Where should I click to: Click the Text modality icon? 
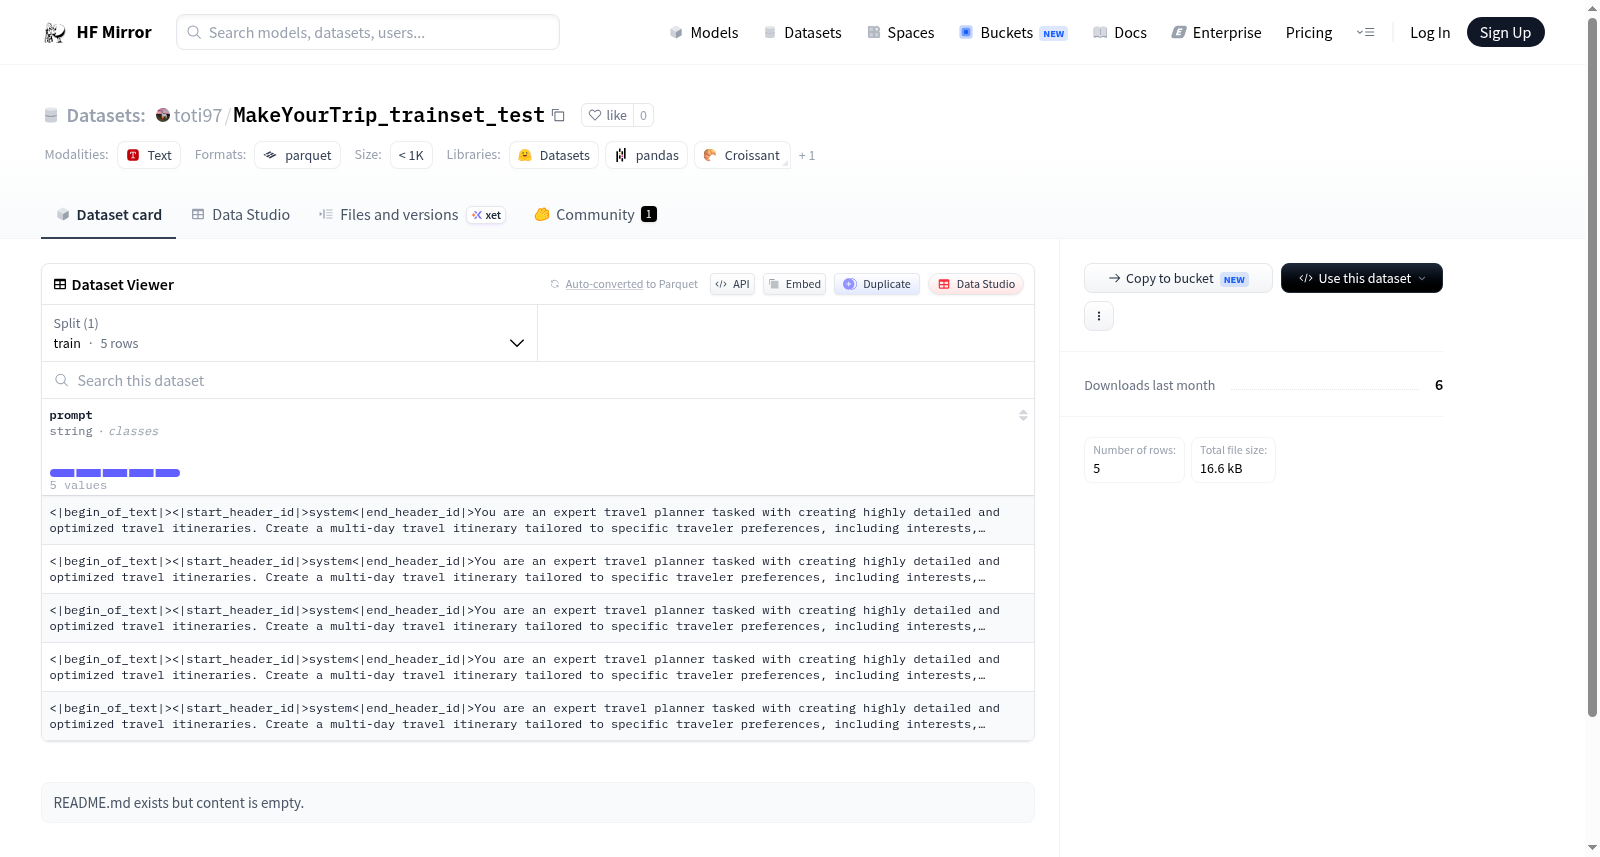click(133, 155)
